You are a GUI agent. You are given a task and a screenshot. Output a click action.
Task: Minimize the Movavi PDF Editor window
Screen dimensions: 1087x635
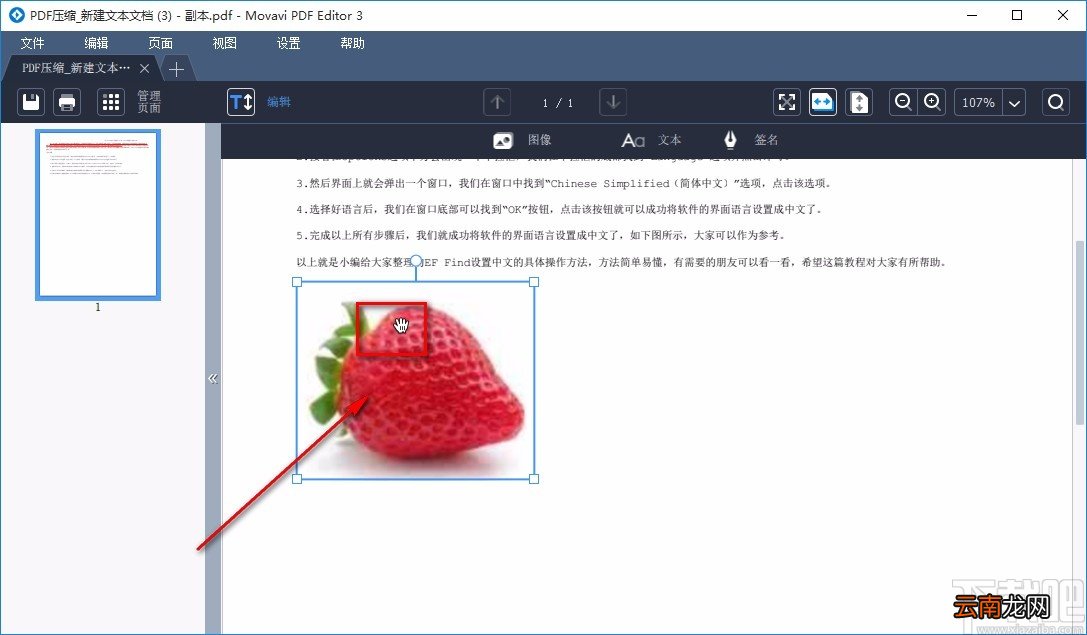(972, 15)
